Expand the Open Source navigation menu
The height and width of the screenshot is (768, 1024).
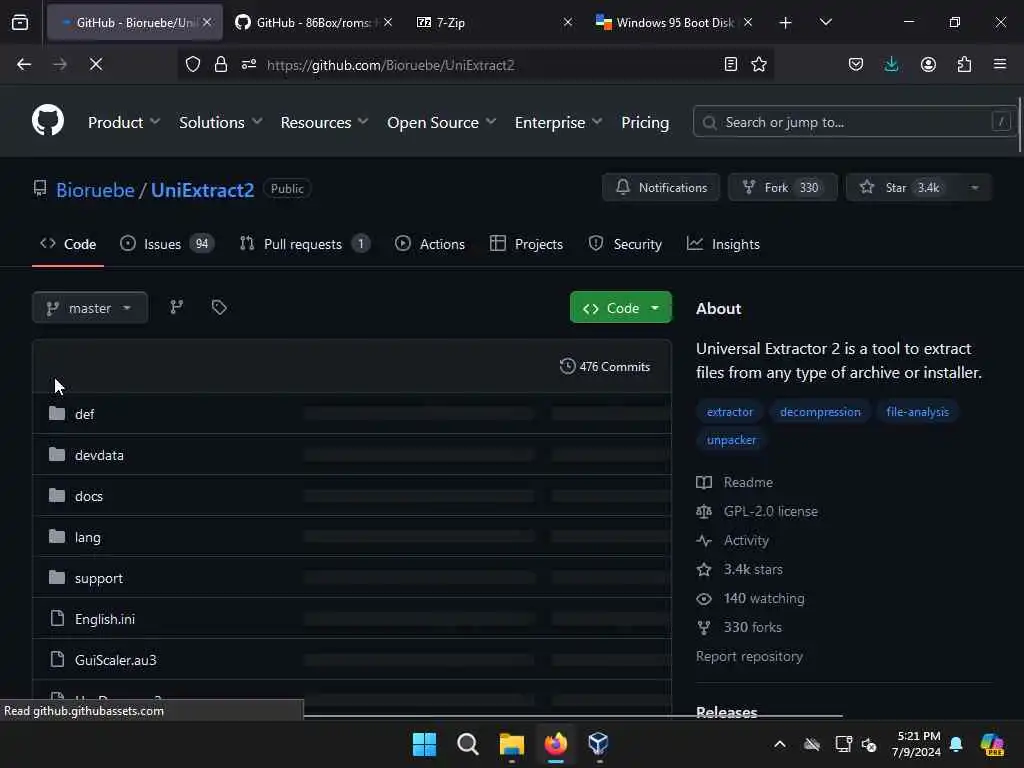441,122
